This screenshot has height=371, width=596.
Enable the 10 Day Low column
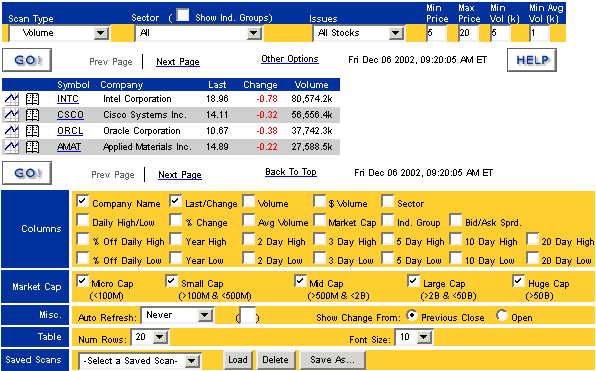click(x=456, y=258)
